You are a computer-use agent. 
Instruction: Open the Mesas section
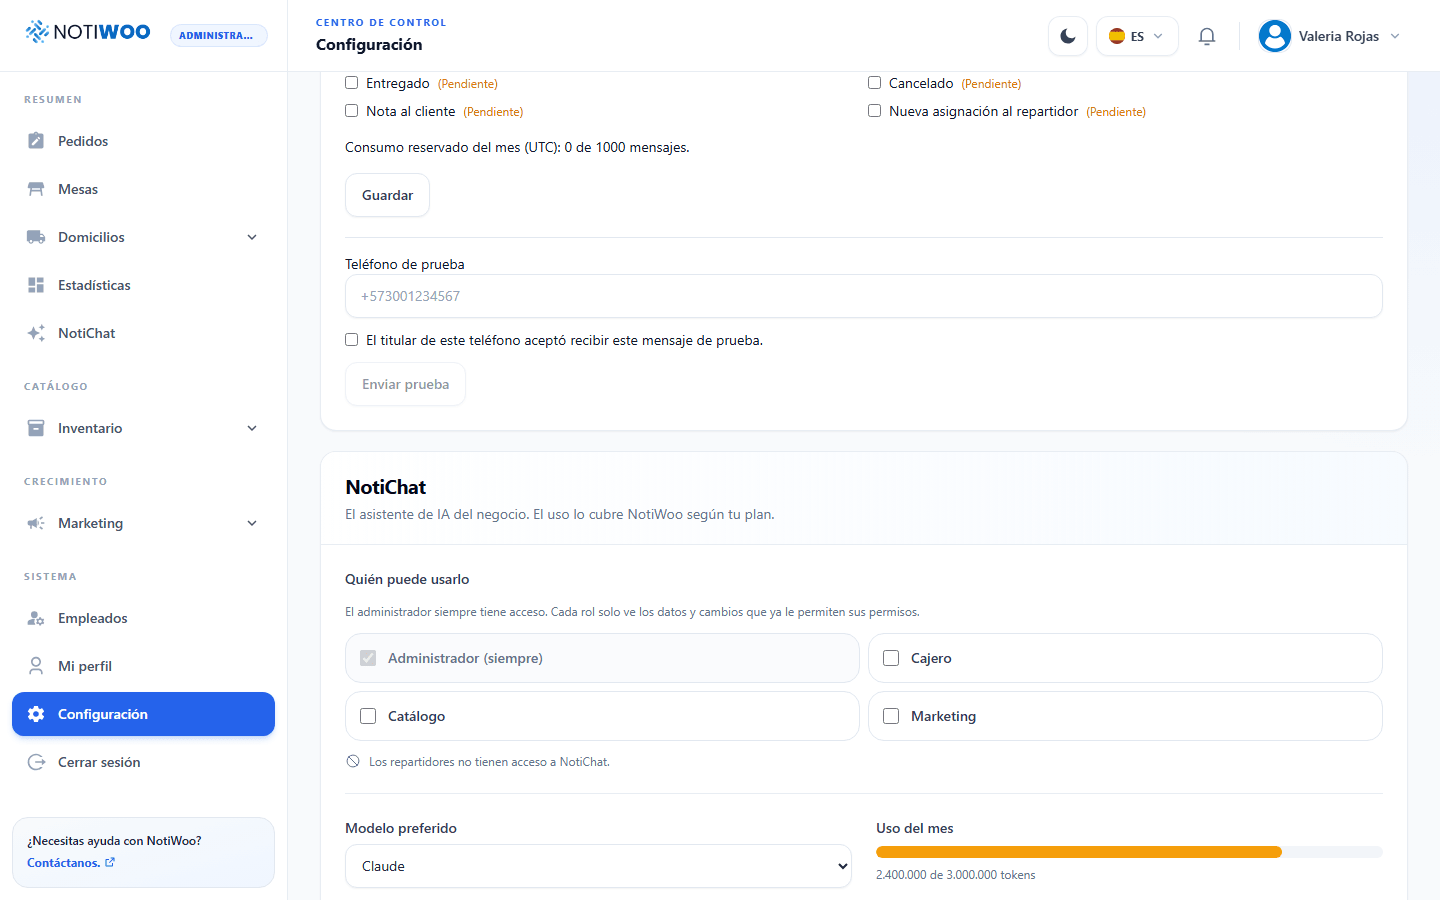(x=143, y=189)
